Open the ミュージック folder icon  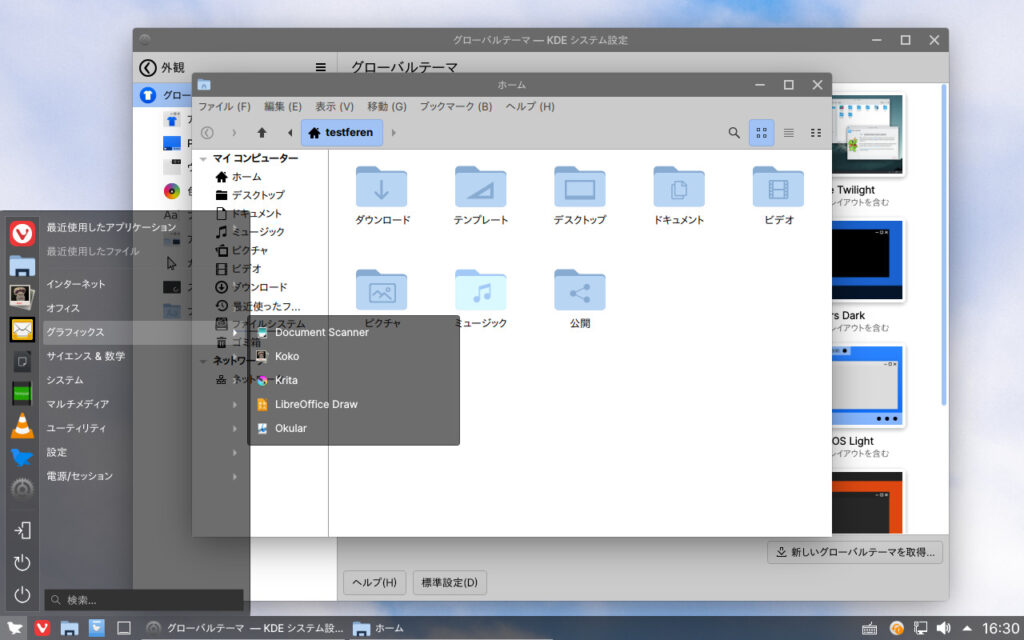click(x=481, y=291)
